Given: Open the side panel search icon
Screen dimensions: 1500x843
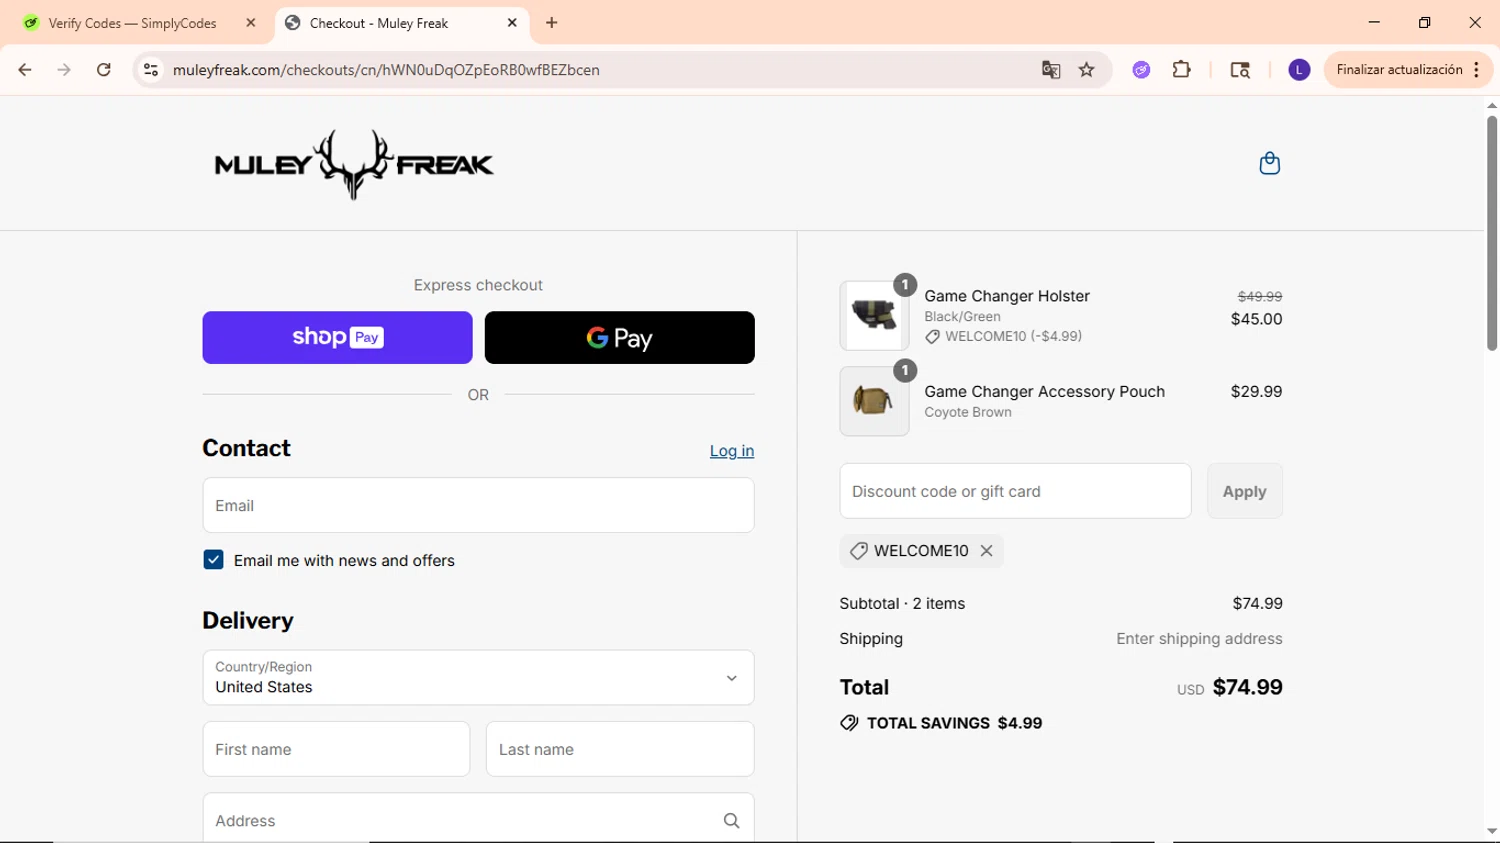Looking at the screenshot, I should tap(1240, 70).
